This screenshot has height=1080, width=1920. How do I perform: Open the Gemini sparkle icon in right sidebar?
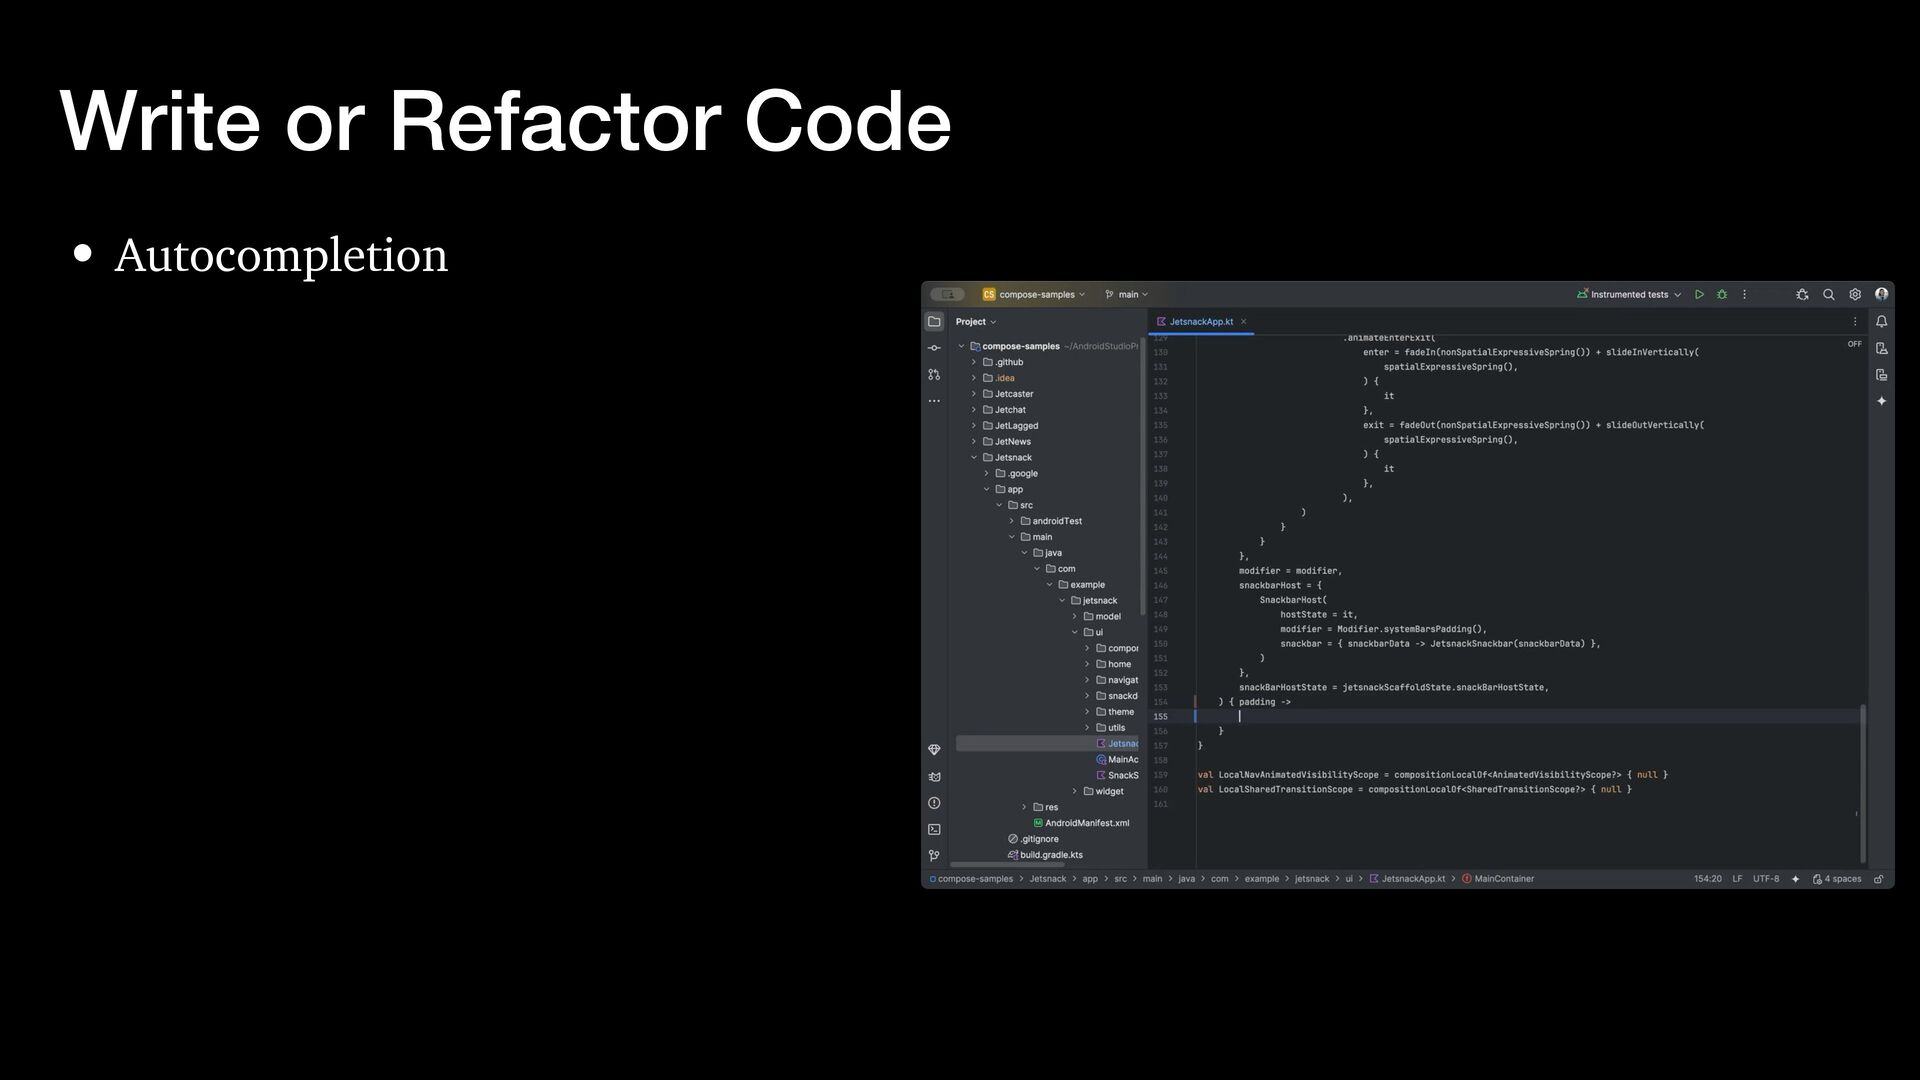point(1881,401)
